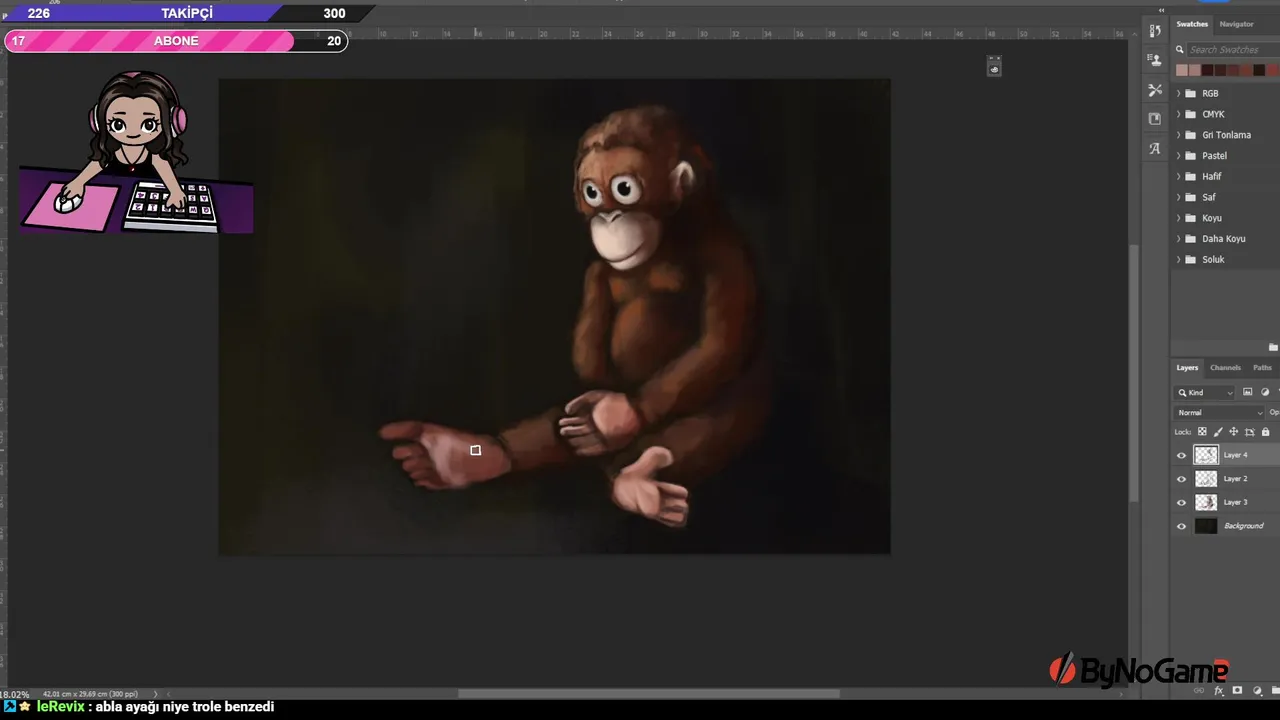Switch to the Swatches tab
1280x720 pixels.
point(1192,24)
